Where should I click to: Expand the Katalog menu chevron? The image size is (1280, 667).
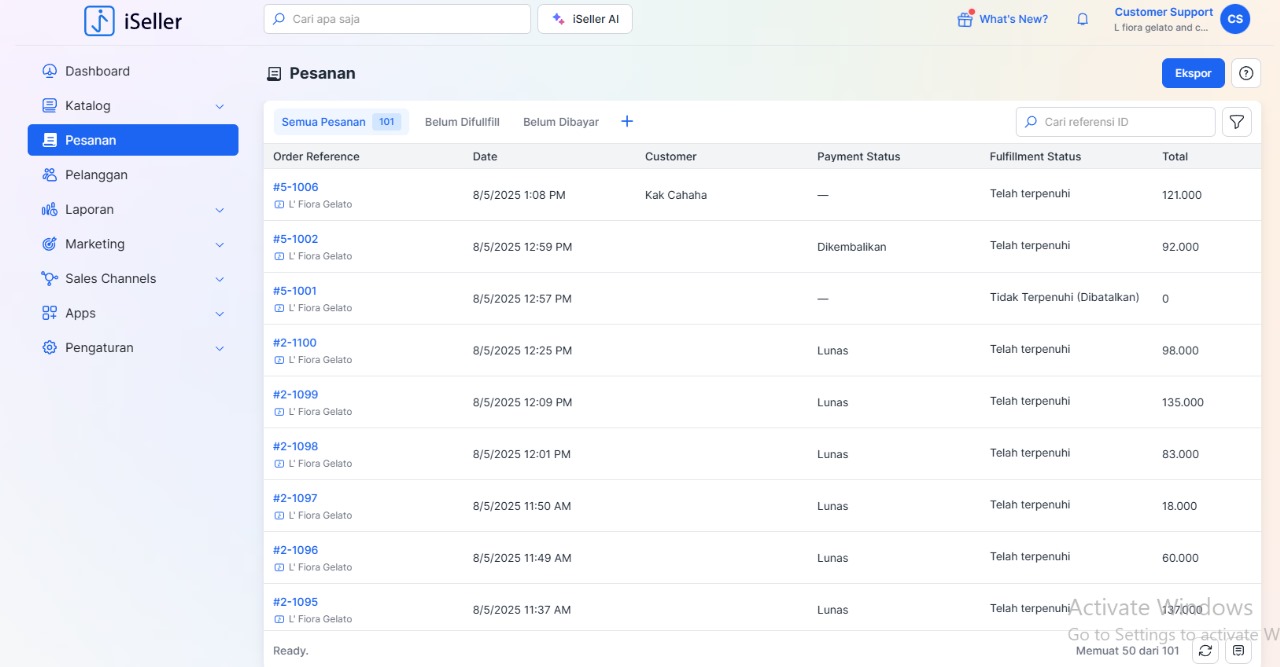click(220, 106)
